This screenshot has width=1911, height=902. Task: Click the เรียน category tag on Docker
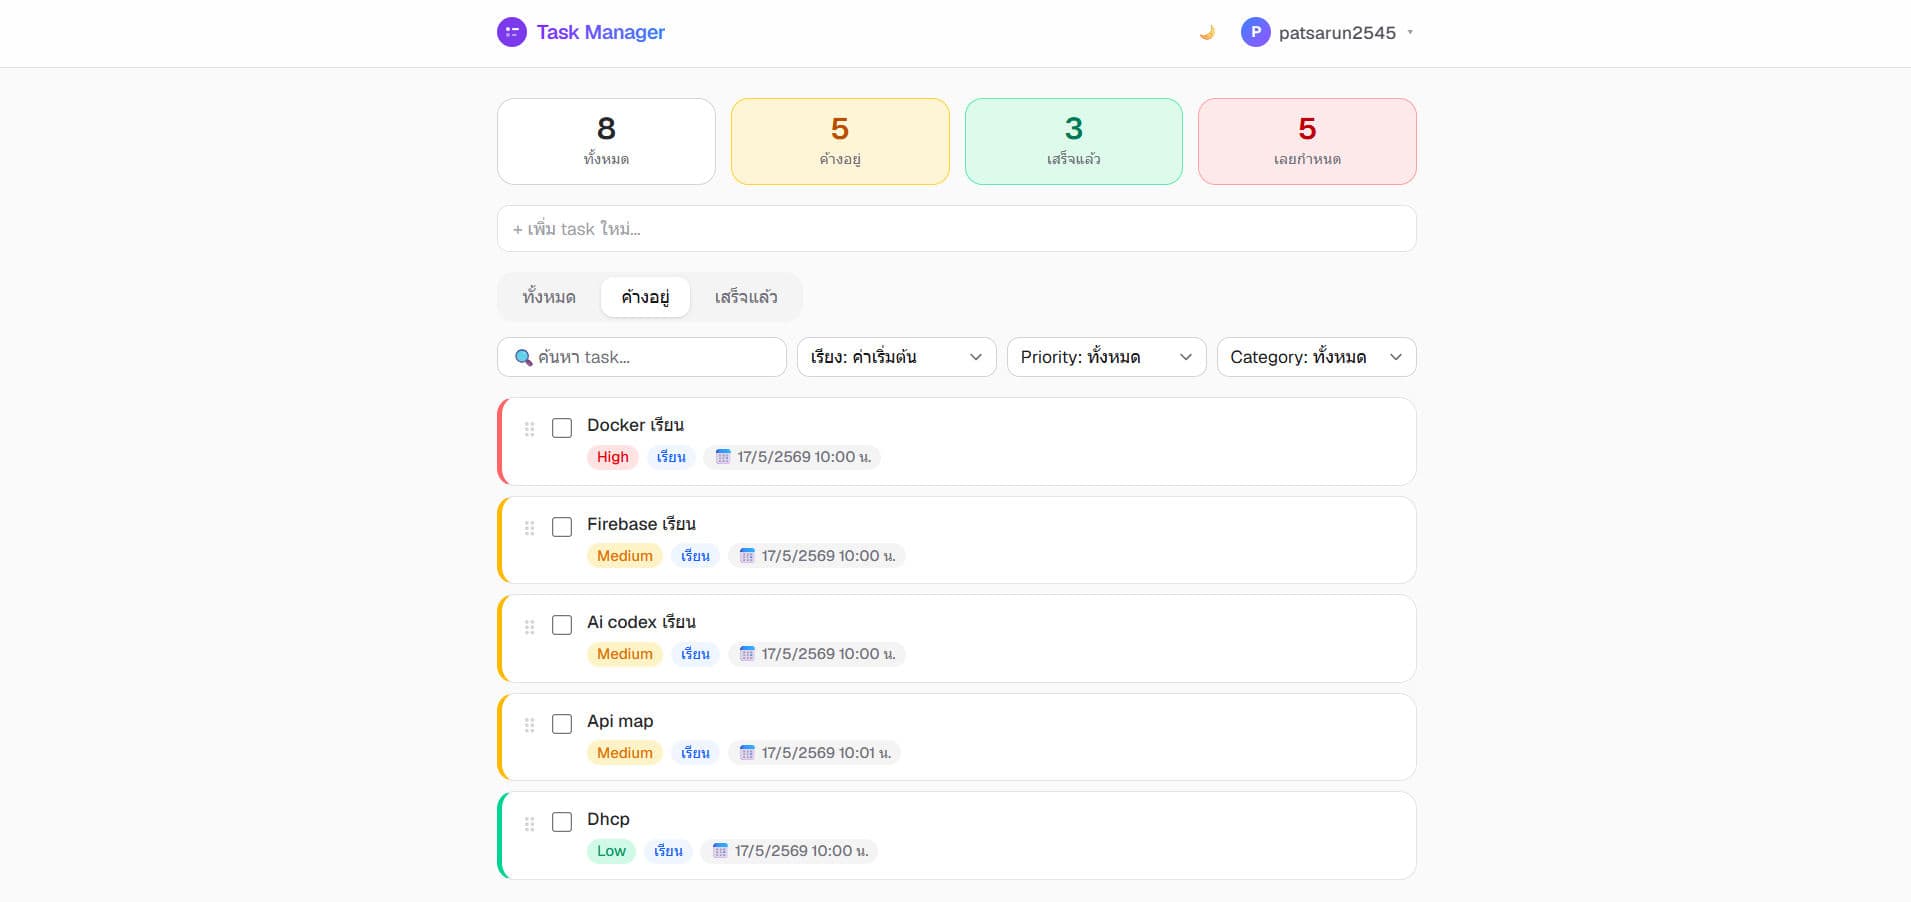click(671, 457)
